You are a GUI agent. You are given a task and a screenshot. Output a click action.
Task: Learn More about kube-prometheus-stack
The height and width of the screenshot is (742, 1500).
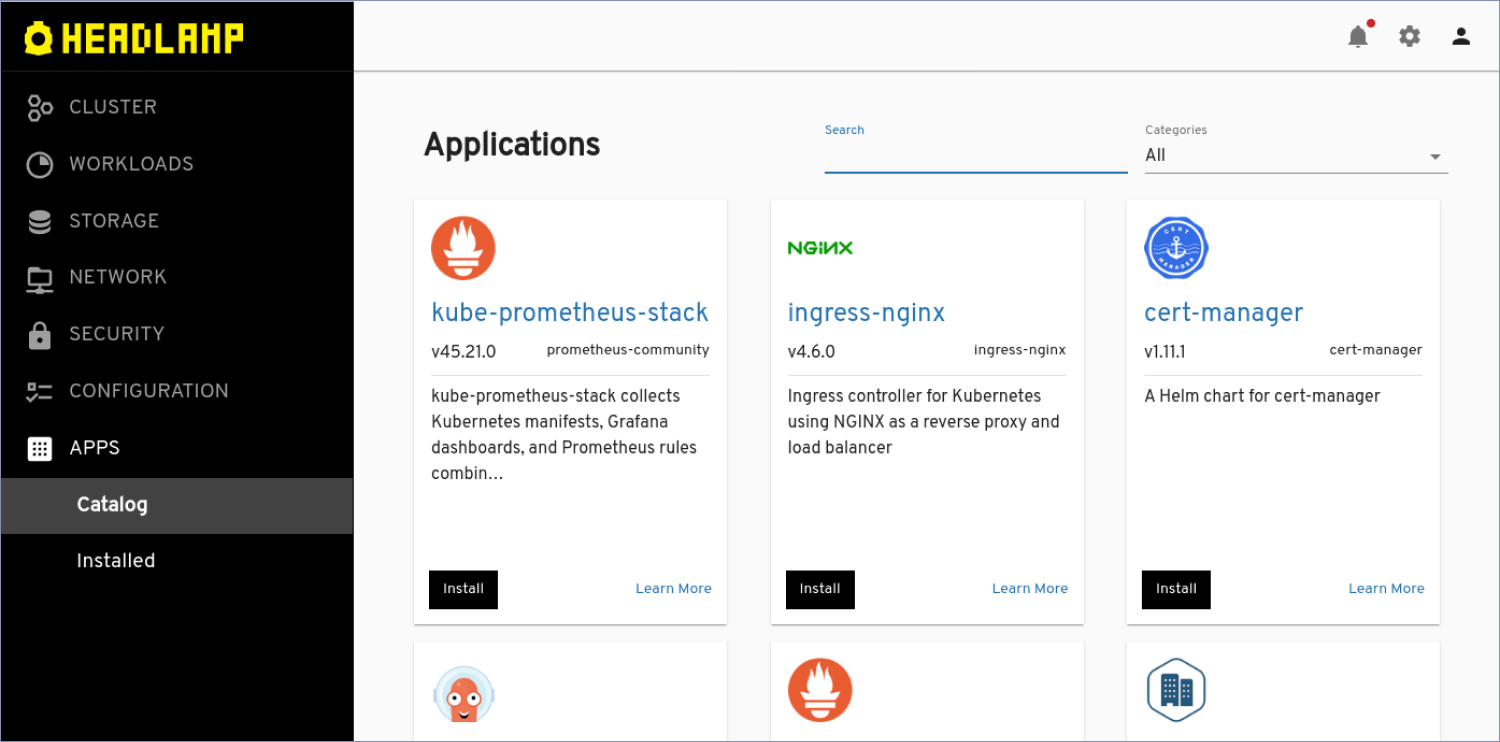coord(673,589)
